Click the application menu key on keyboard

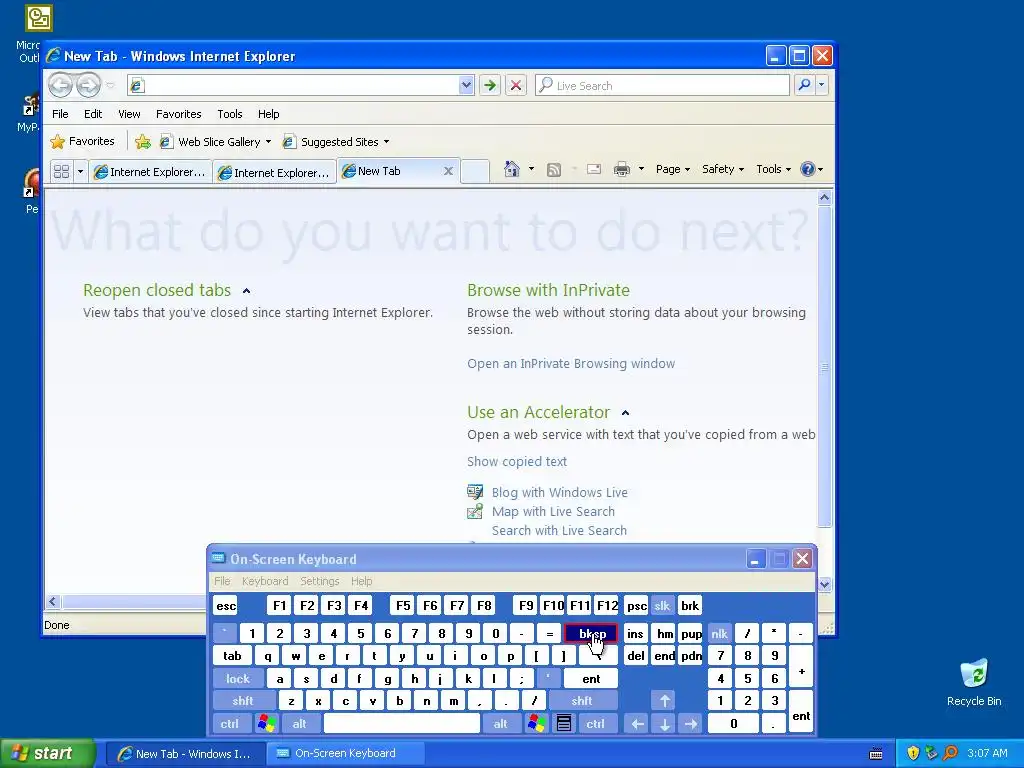click(564, 724)
